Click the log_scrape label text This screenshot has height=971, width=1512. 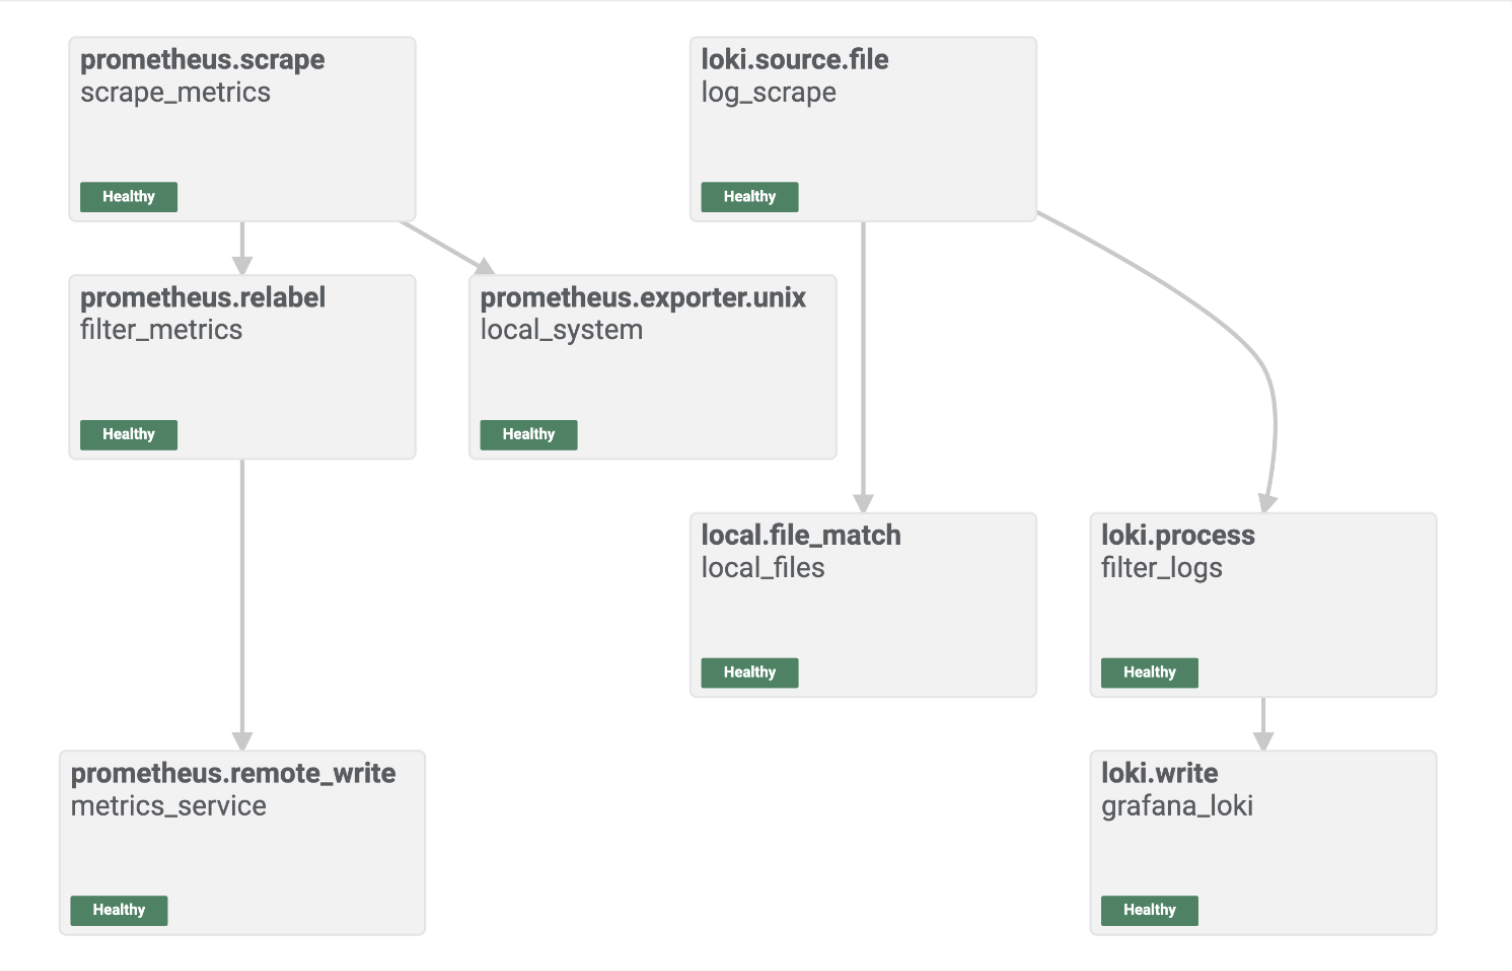(x=768, y=93)
